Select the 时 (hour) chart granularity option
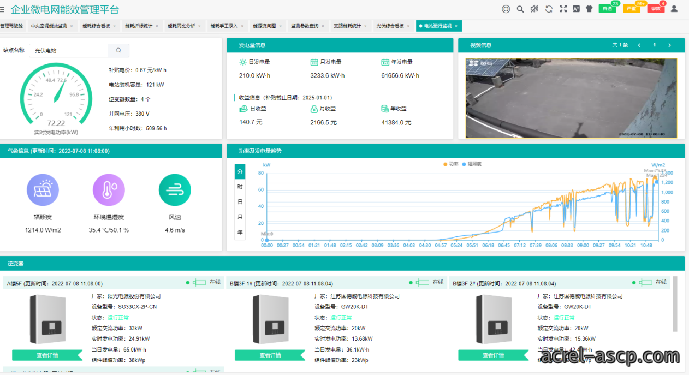690x376 pixels. [240, 186]
